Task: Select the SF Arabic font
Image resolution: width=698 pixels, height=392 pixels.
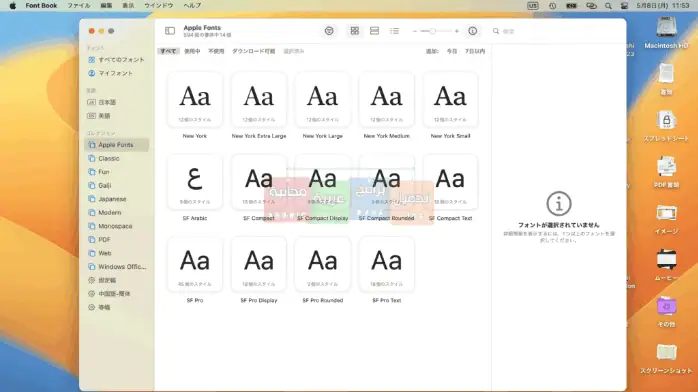Action: click(x=195, y=182)
